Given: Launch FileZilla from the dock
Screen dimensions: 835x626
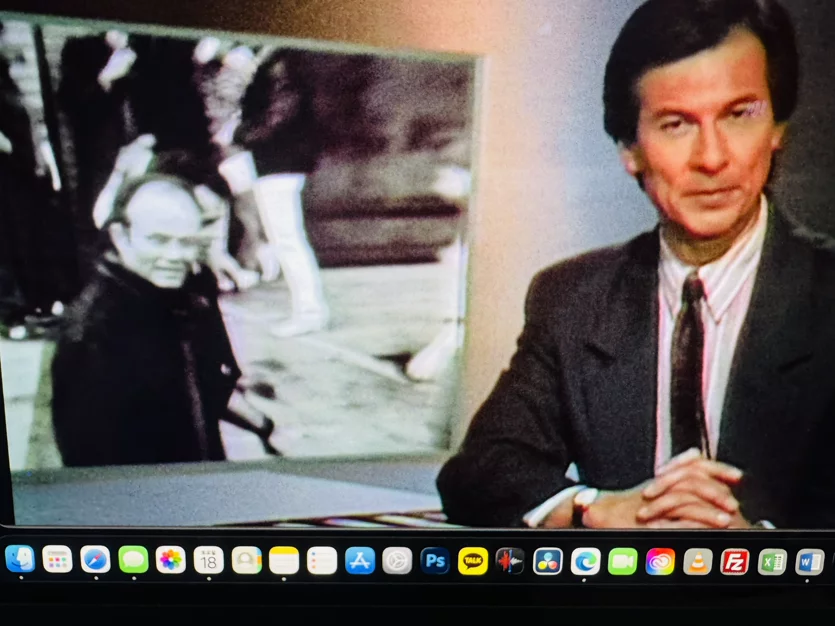Looking at the screenshot, I should pos(735,562).
